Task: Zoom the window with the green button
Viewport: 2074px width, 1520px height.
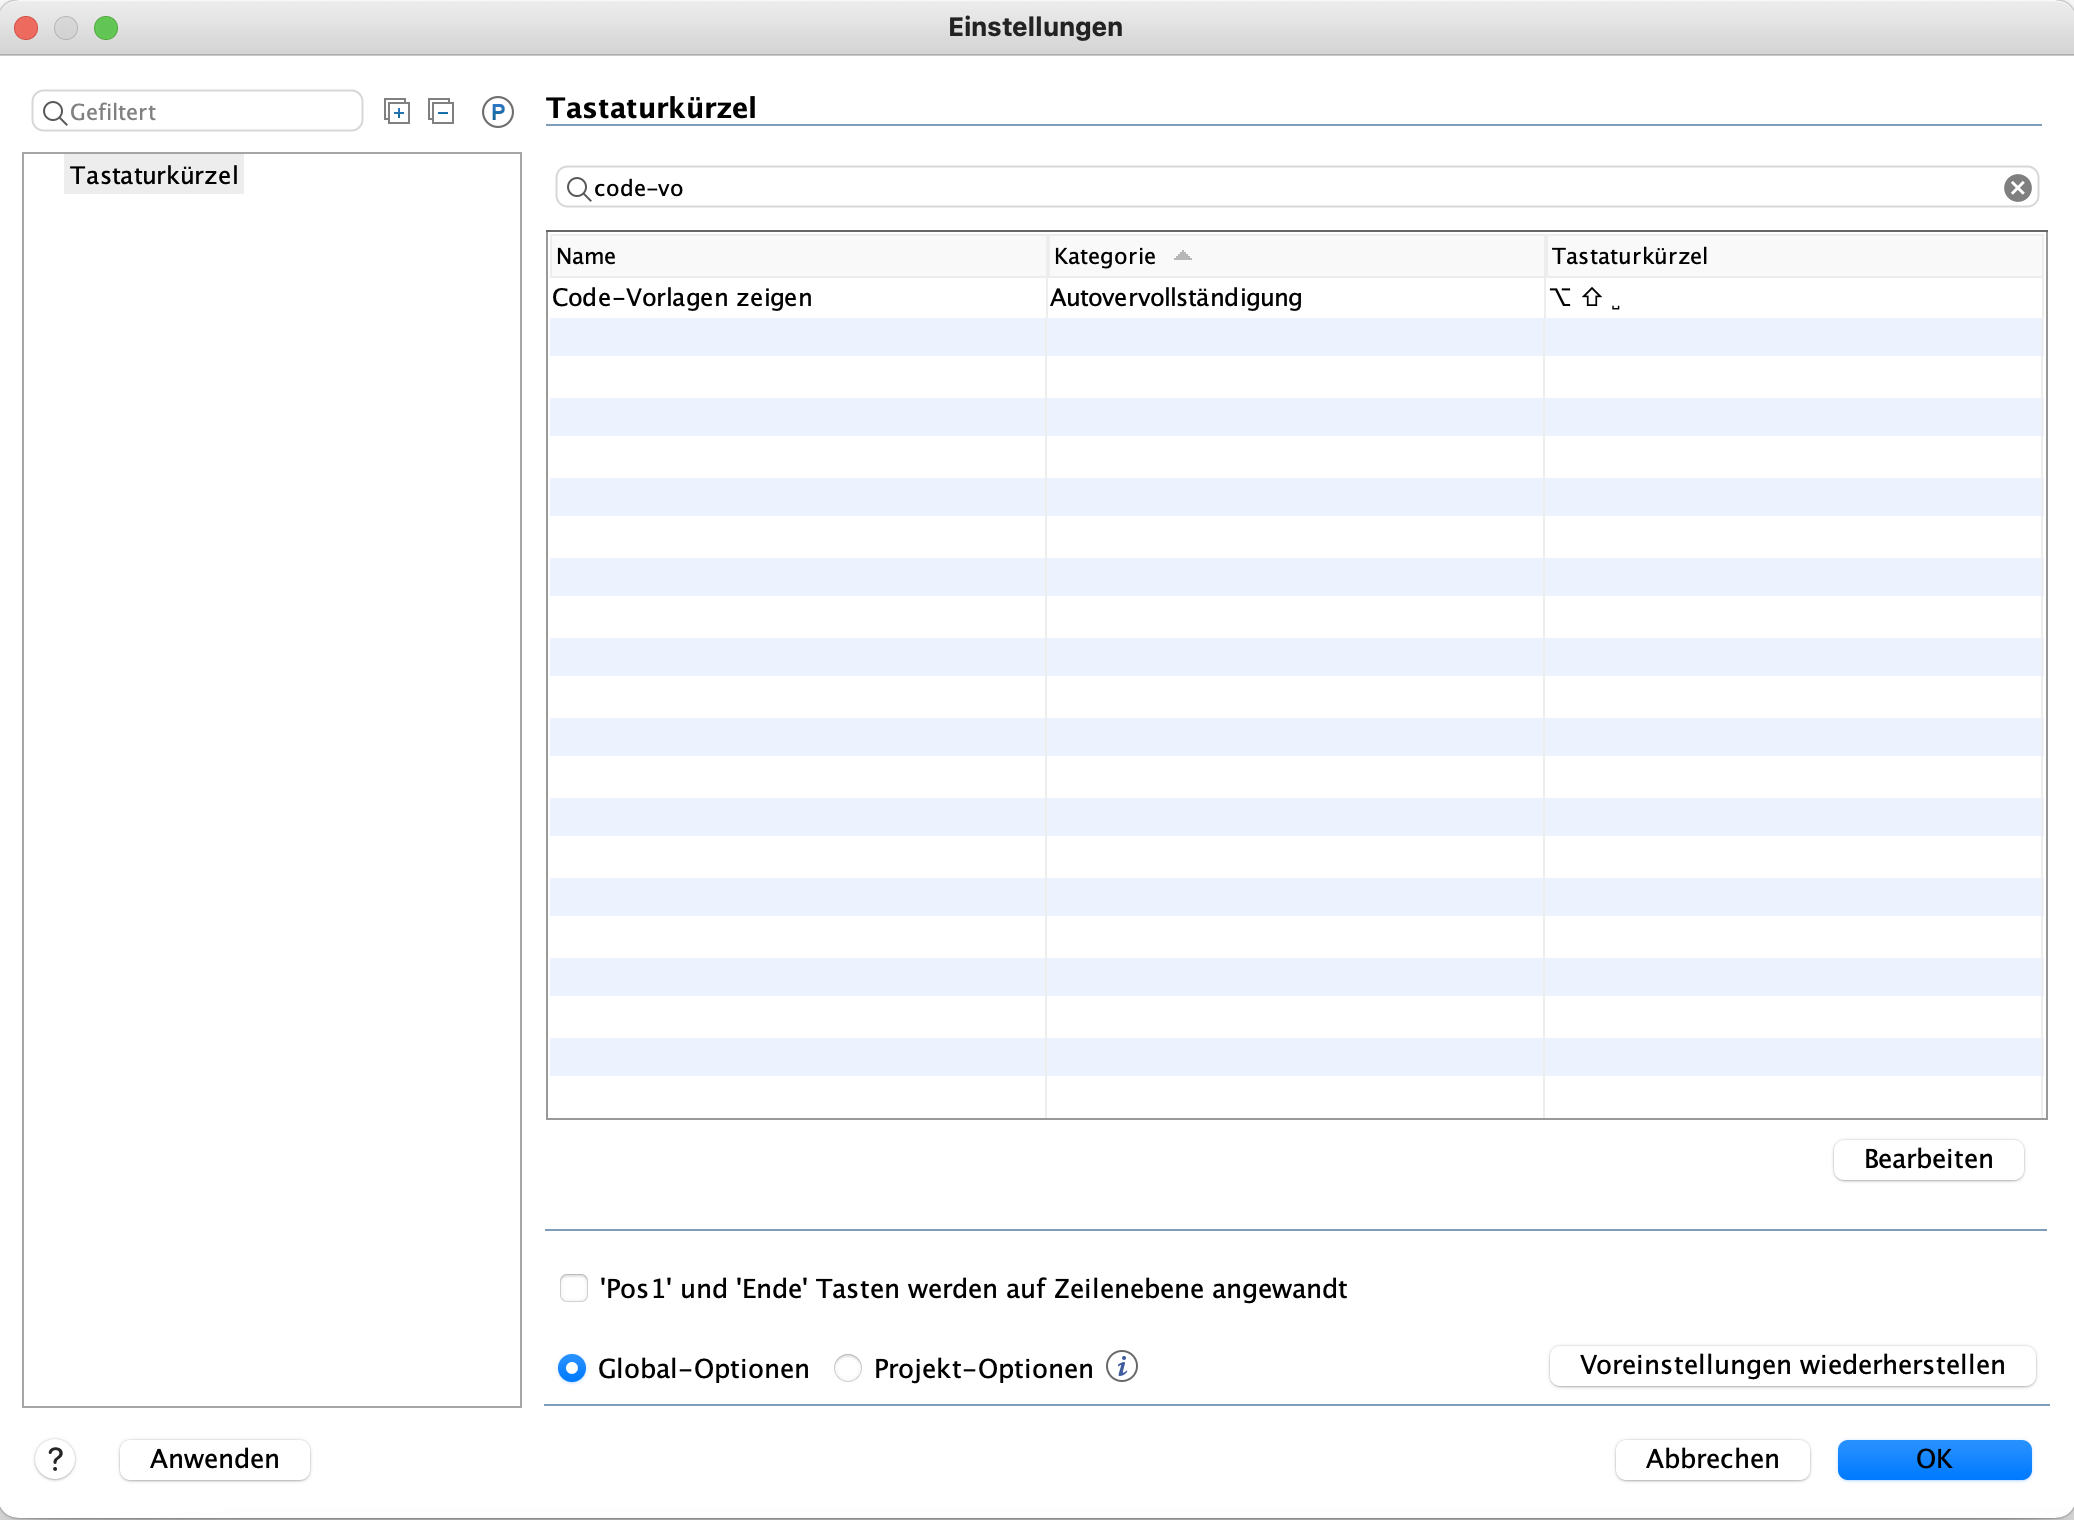Action: click(106, 27)
